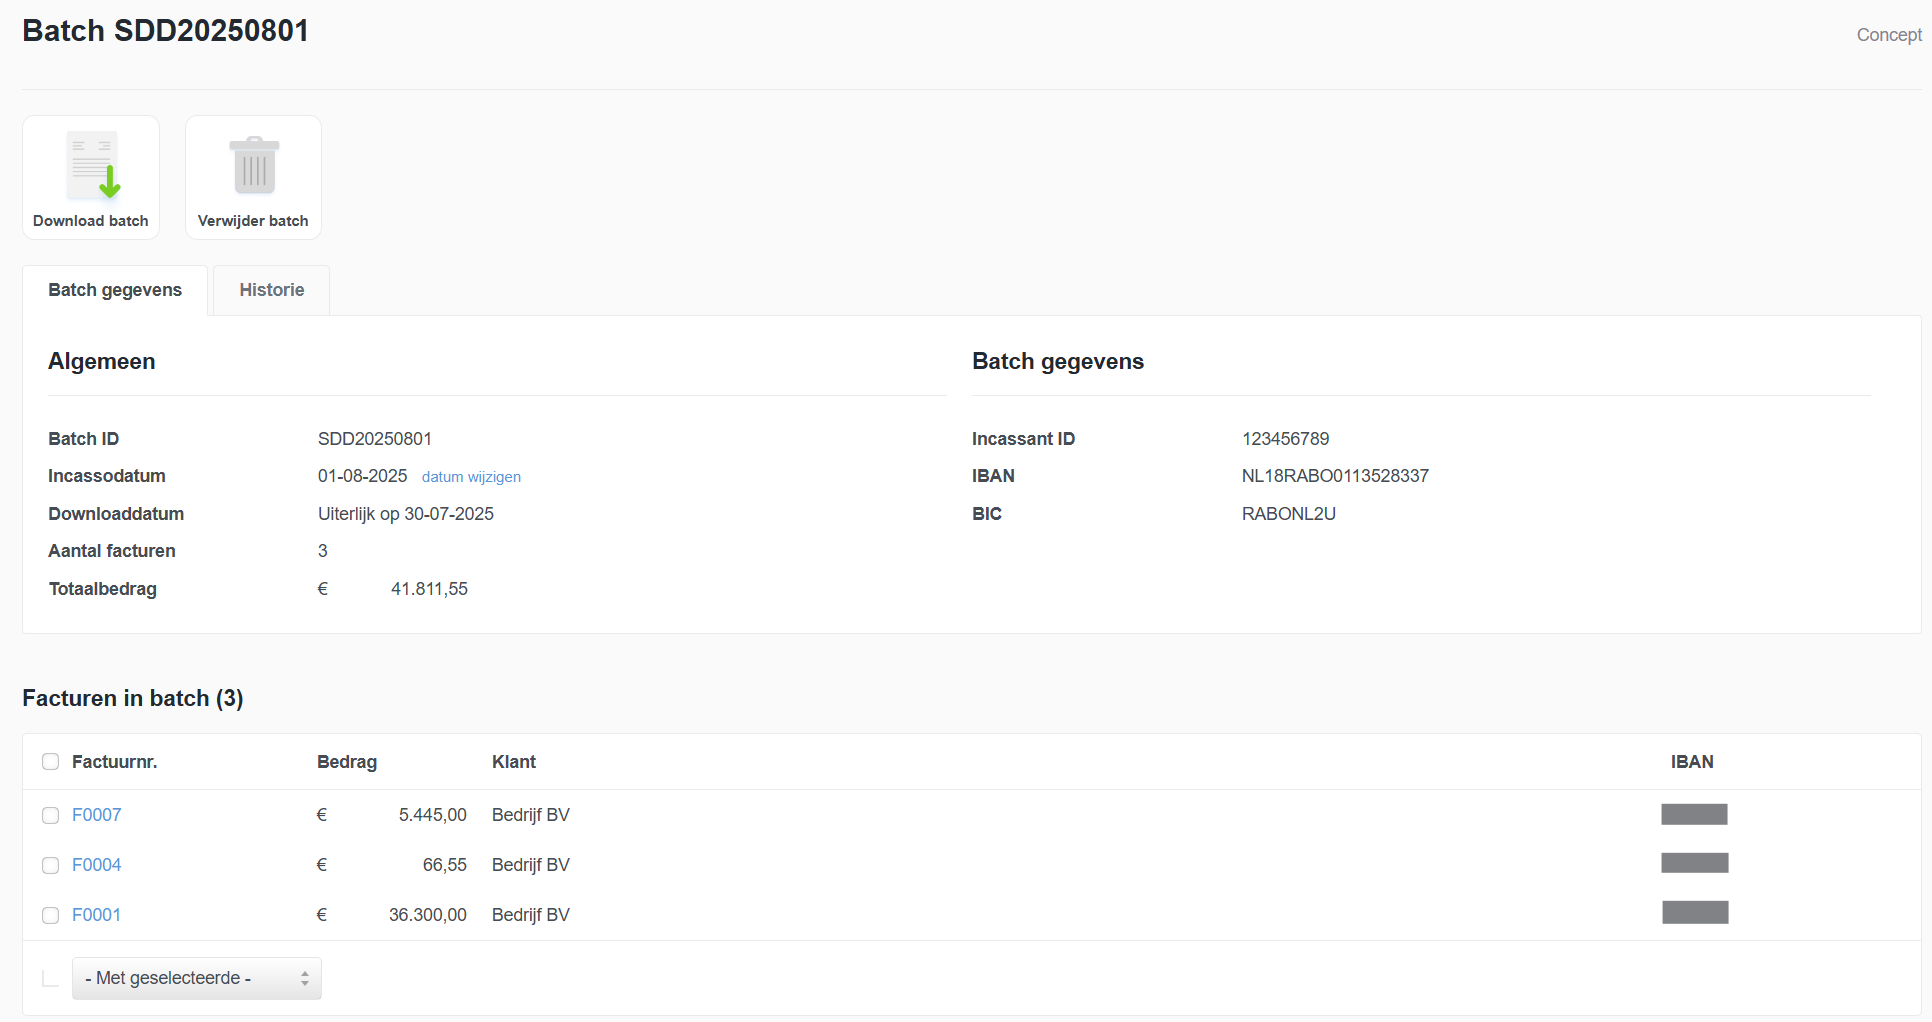This screenshot has height=1022, width=1932.
Task: Open invoice F0001 link
Action: click(96, 915)
